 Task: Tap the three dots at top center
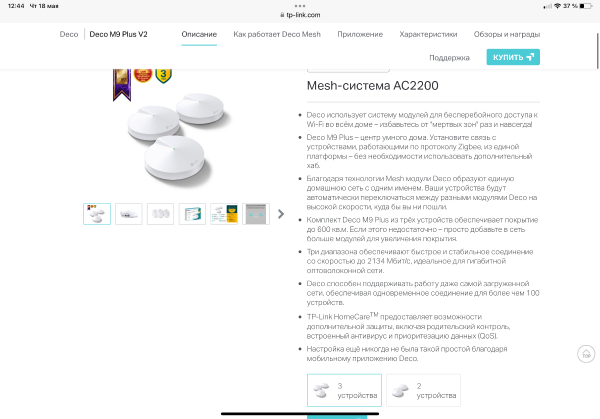(x=300, y=6)
